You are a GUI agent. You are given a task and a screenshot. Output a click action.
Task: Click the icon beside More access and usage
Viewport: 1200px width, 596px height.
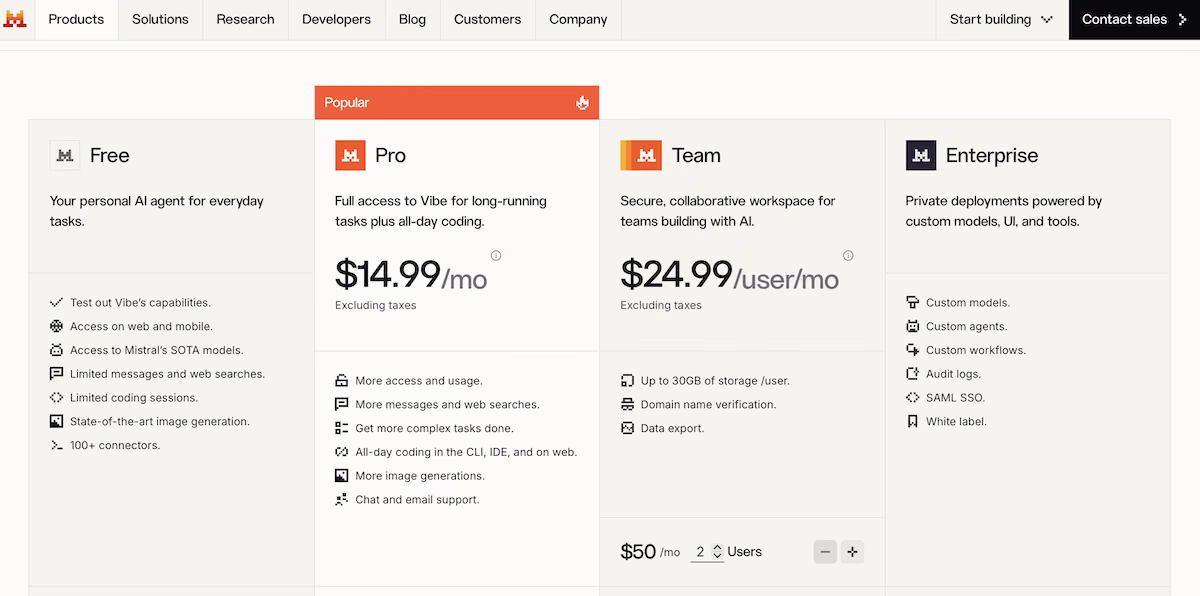pos(342,381)
